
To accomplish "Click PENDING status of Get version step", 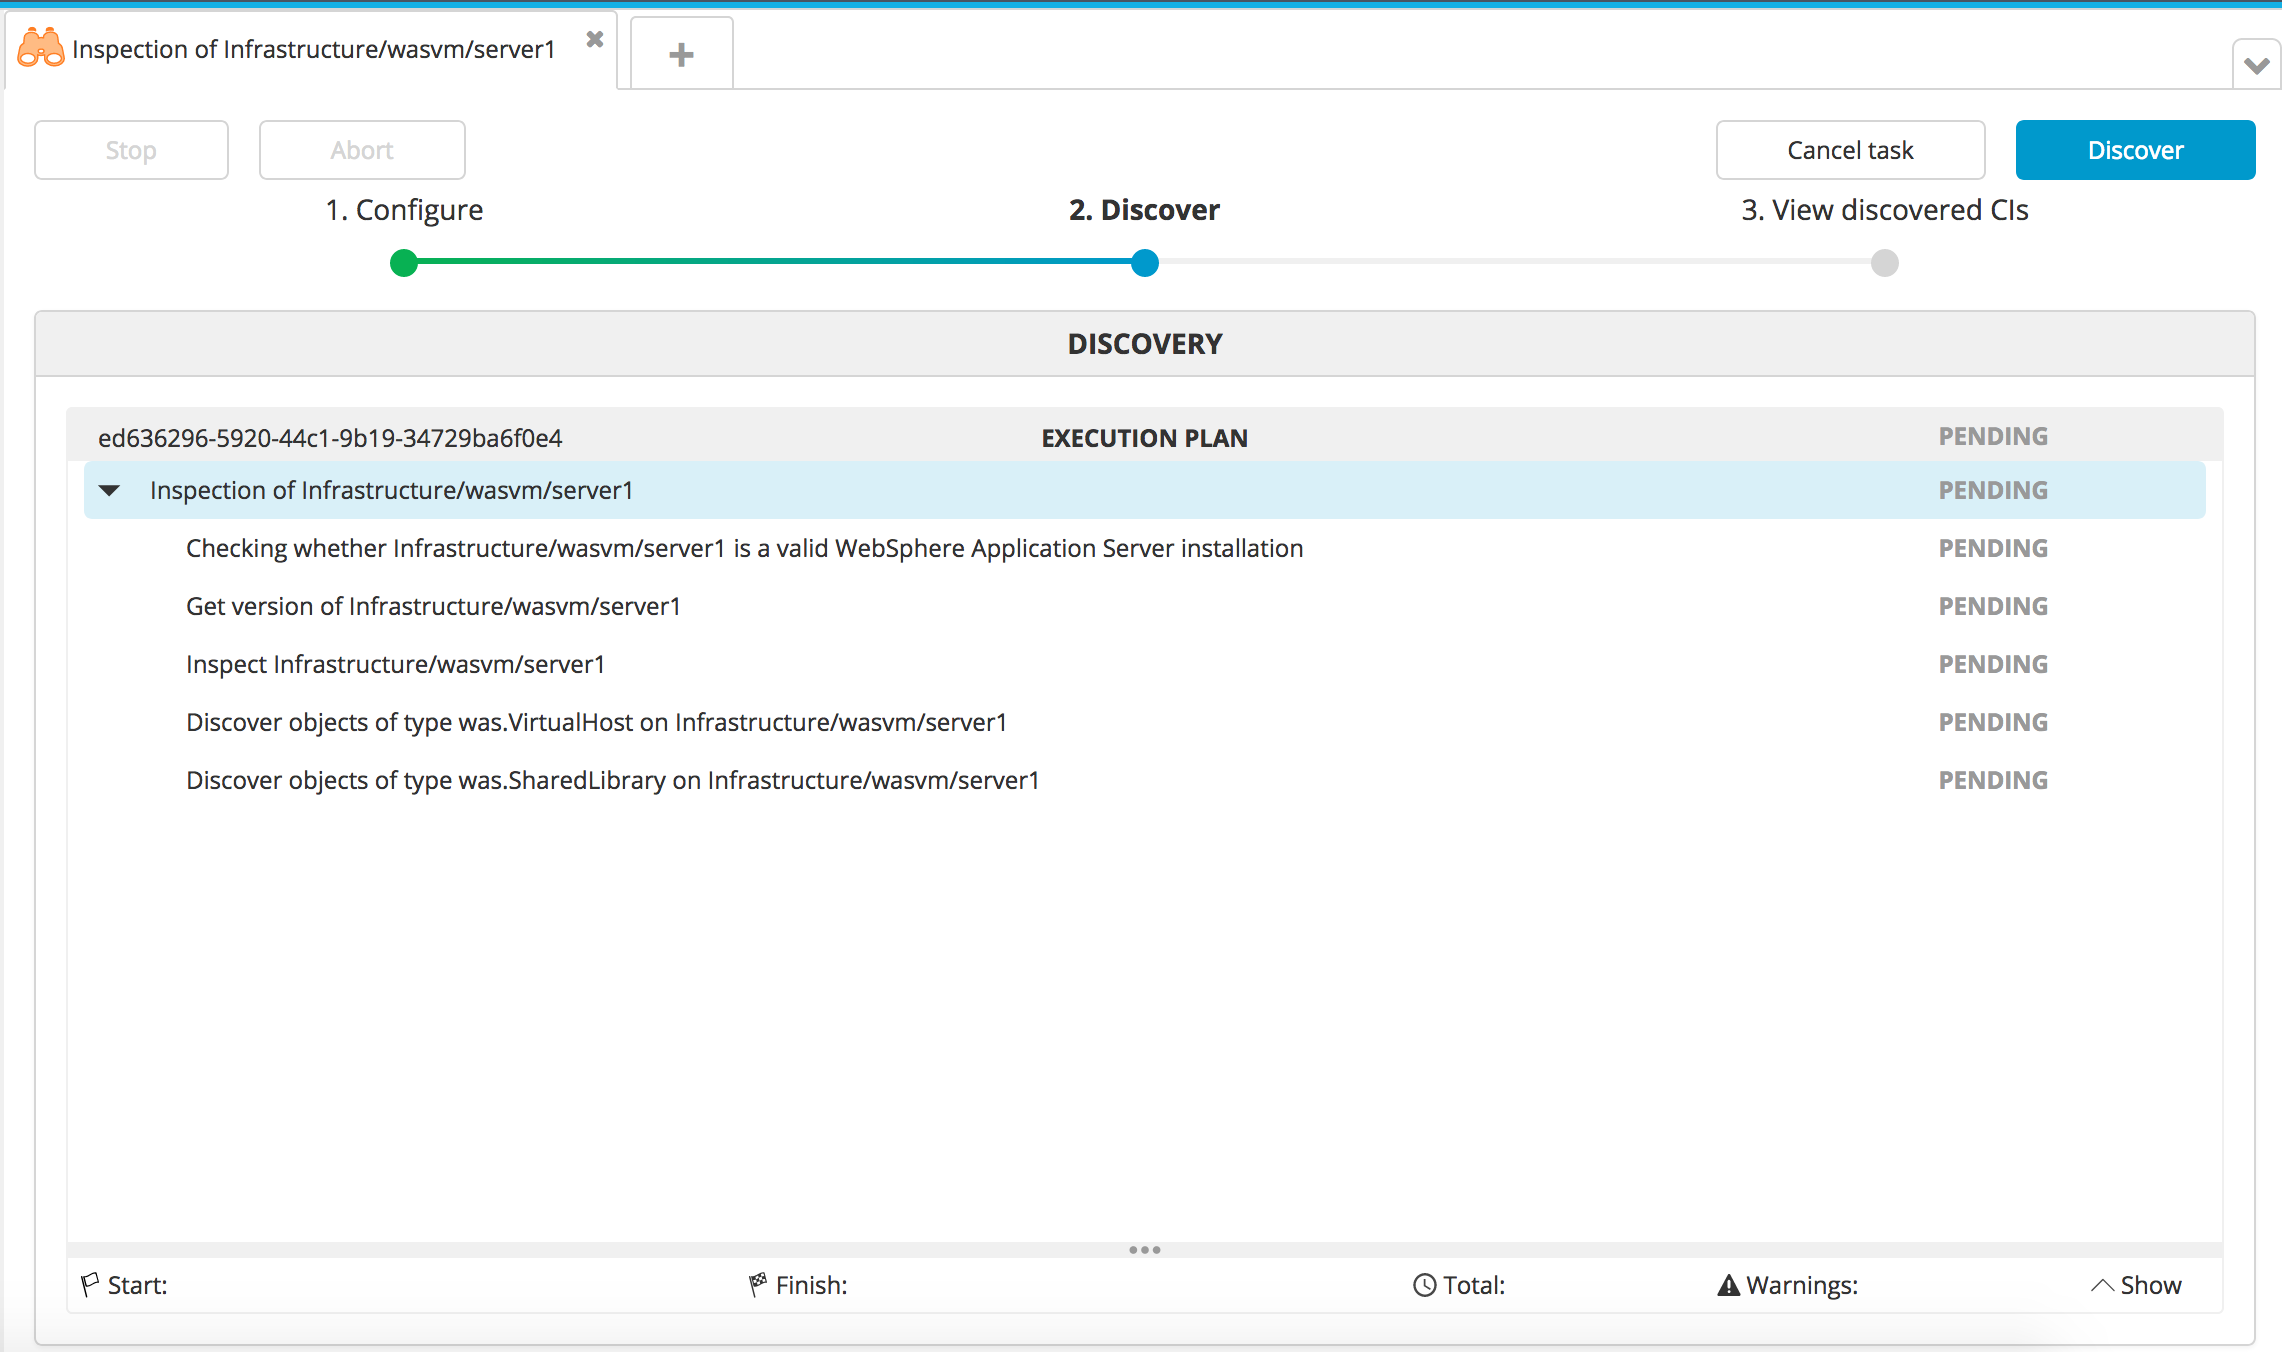I will [1993, 606].
